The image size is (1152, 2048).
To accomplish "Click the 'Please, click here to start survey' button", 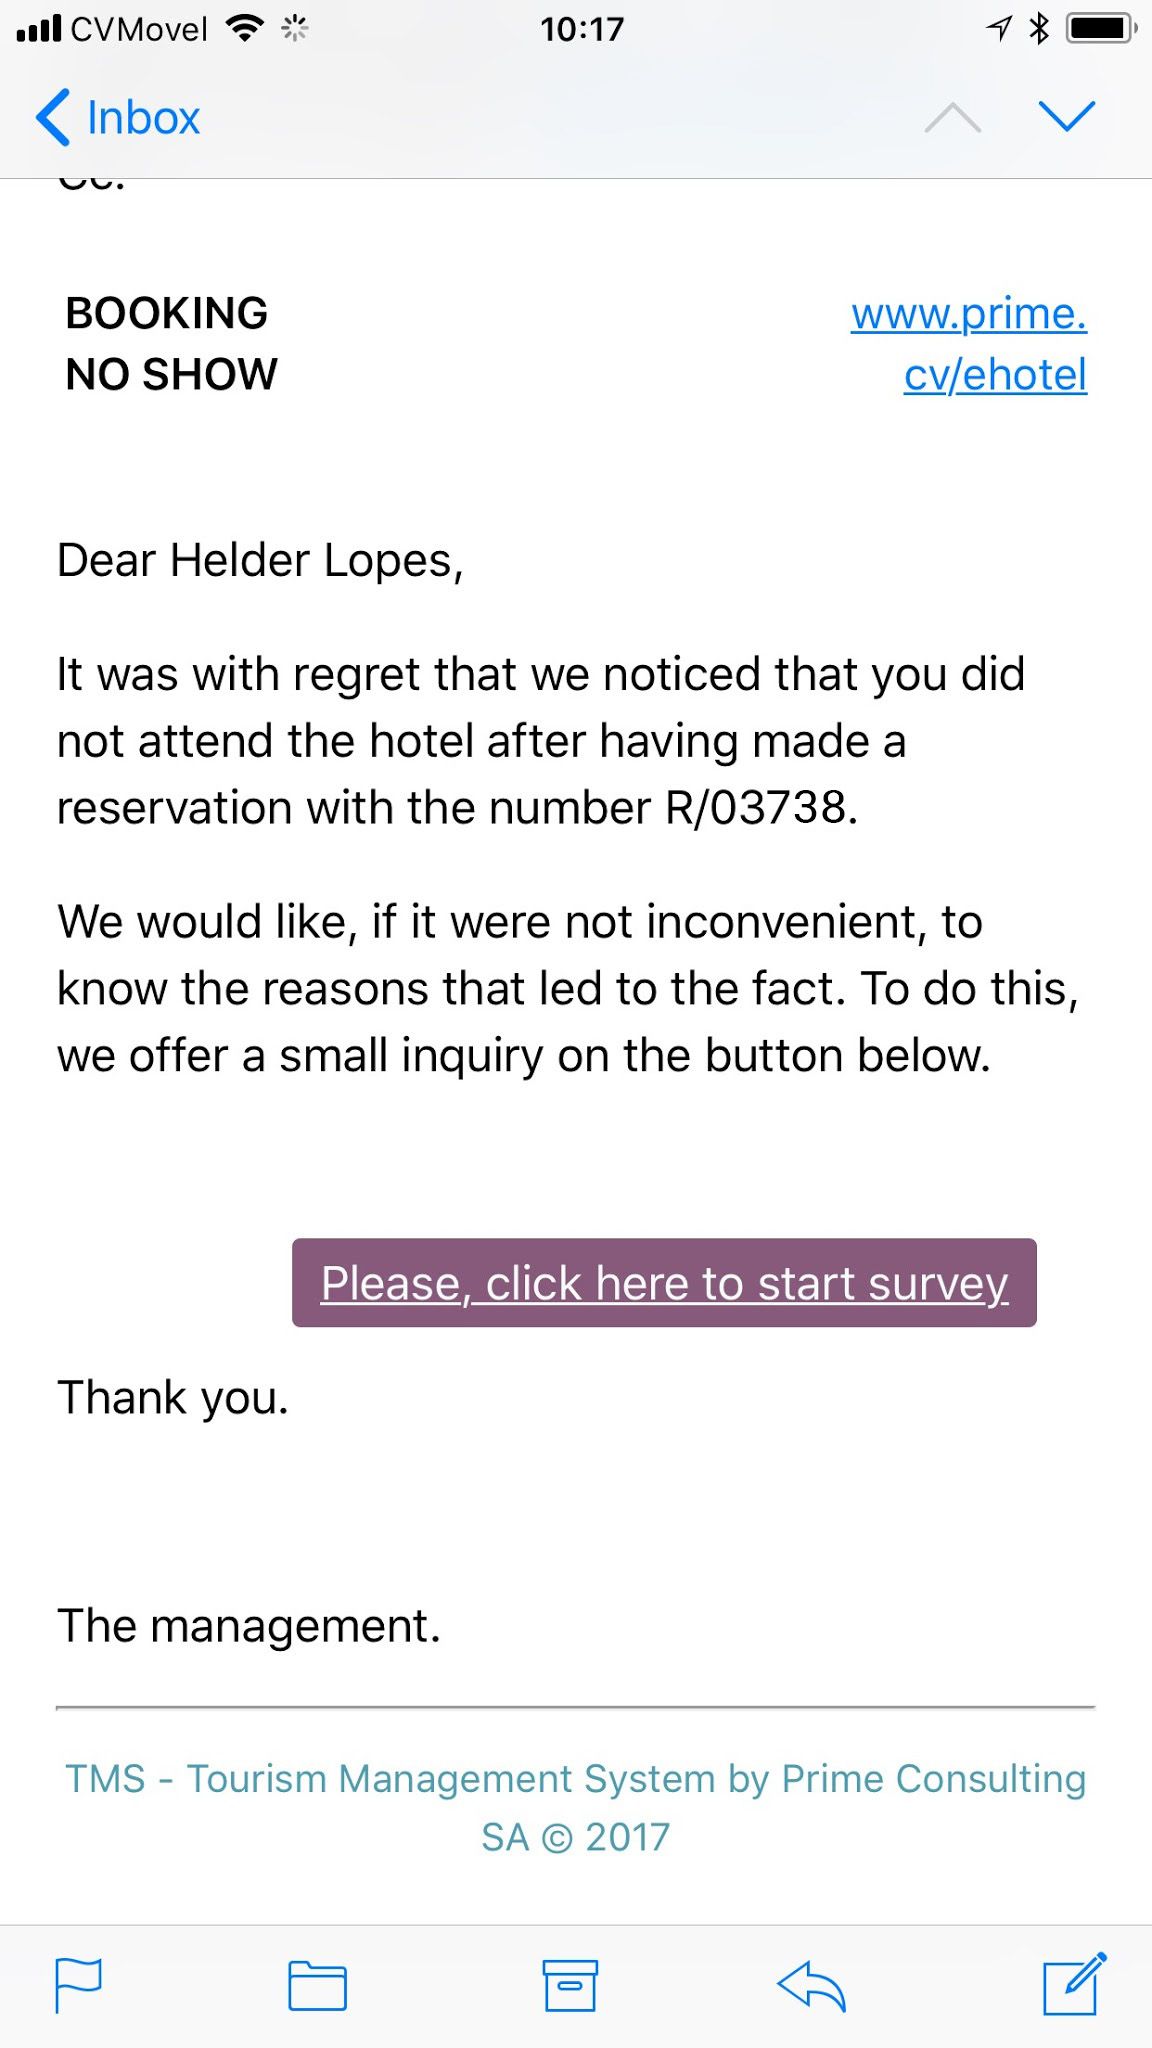I will [x=664, y=1283].
